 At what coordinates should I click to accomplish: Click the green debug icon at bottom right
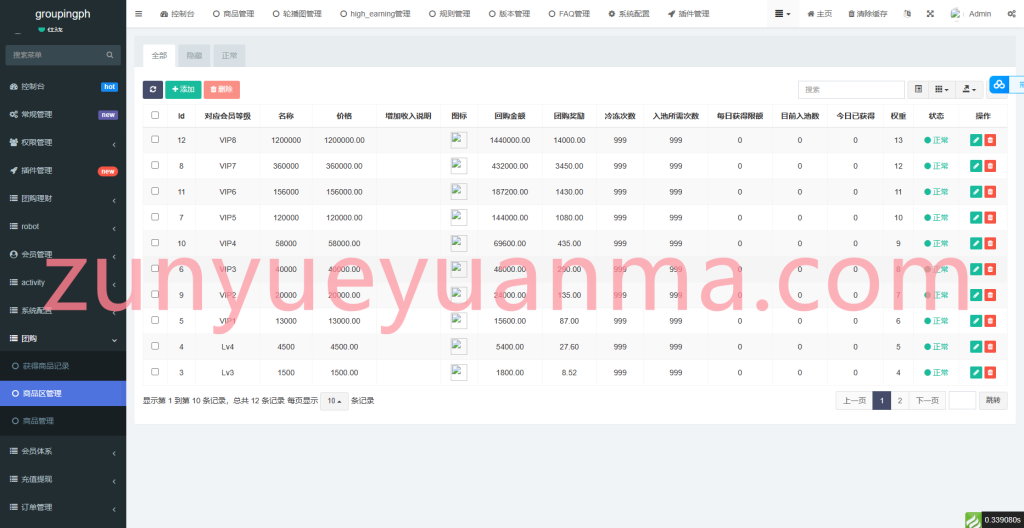click(973, 520)
